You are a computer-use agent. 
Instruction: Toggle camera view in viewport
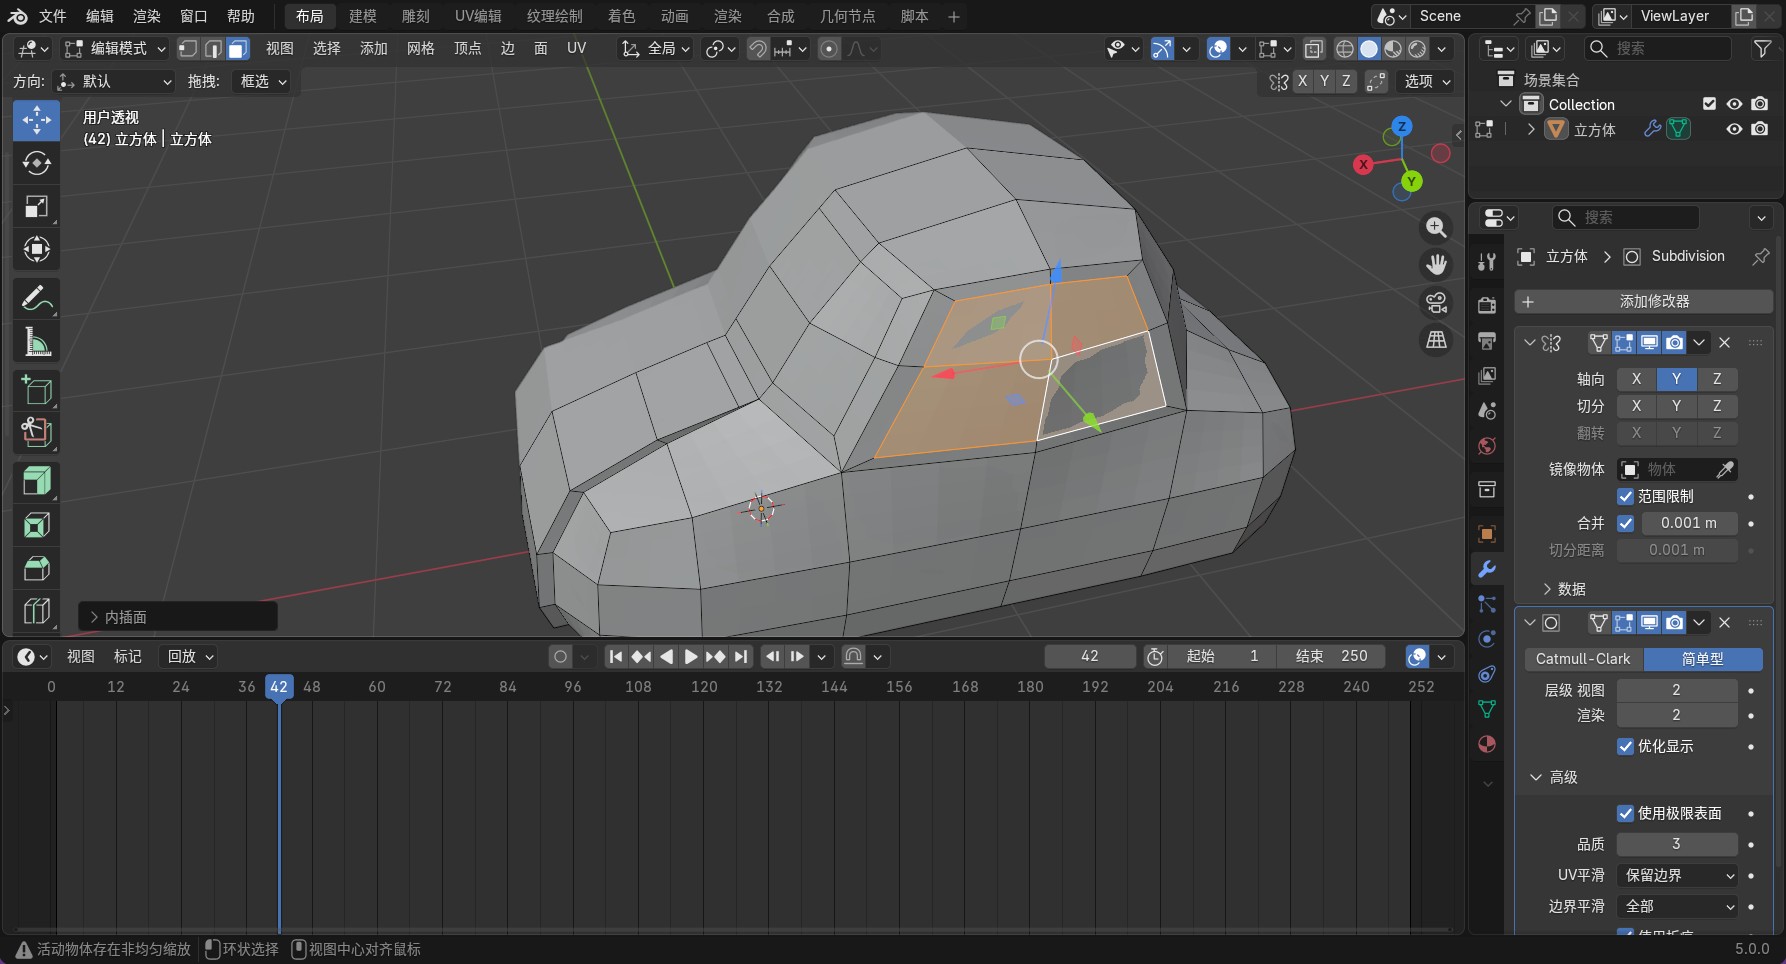pos(1436,302)
